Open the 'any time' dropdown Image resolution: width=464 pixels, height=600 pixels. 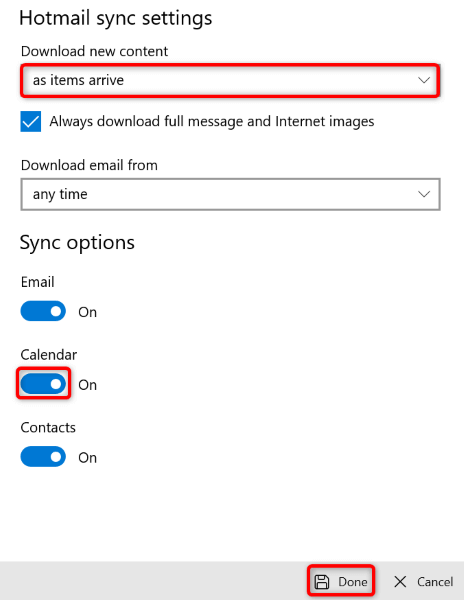pos(230,194)
